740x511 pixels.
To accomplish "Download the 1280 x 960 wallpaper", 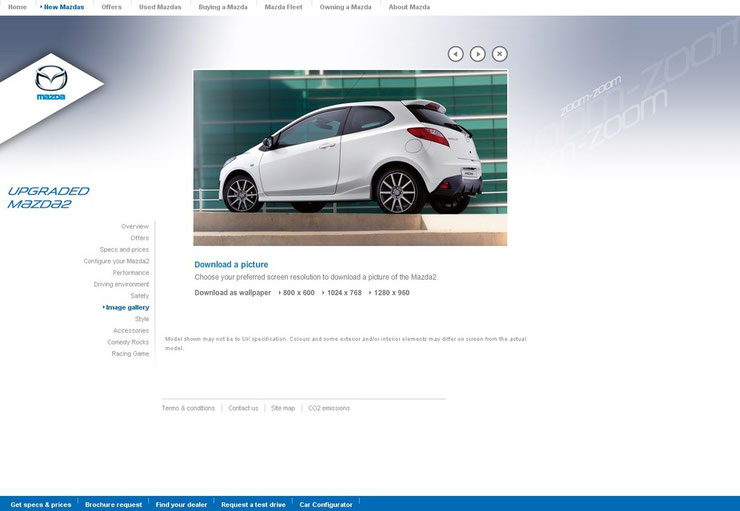I will 389,293.
